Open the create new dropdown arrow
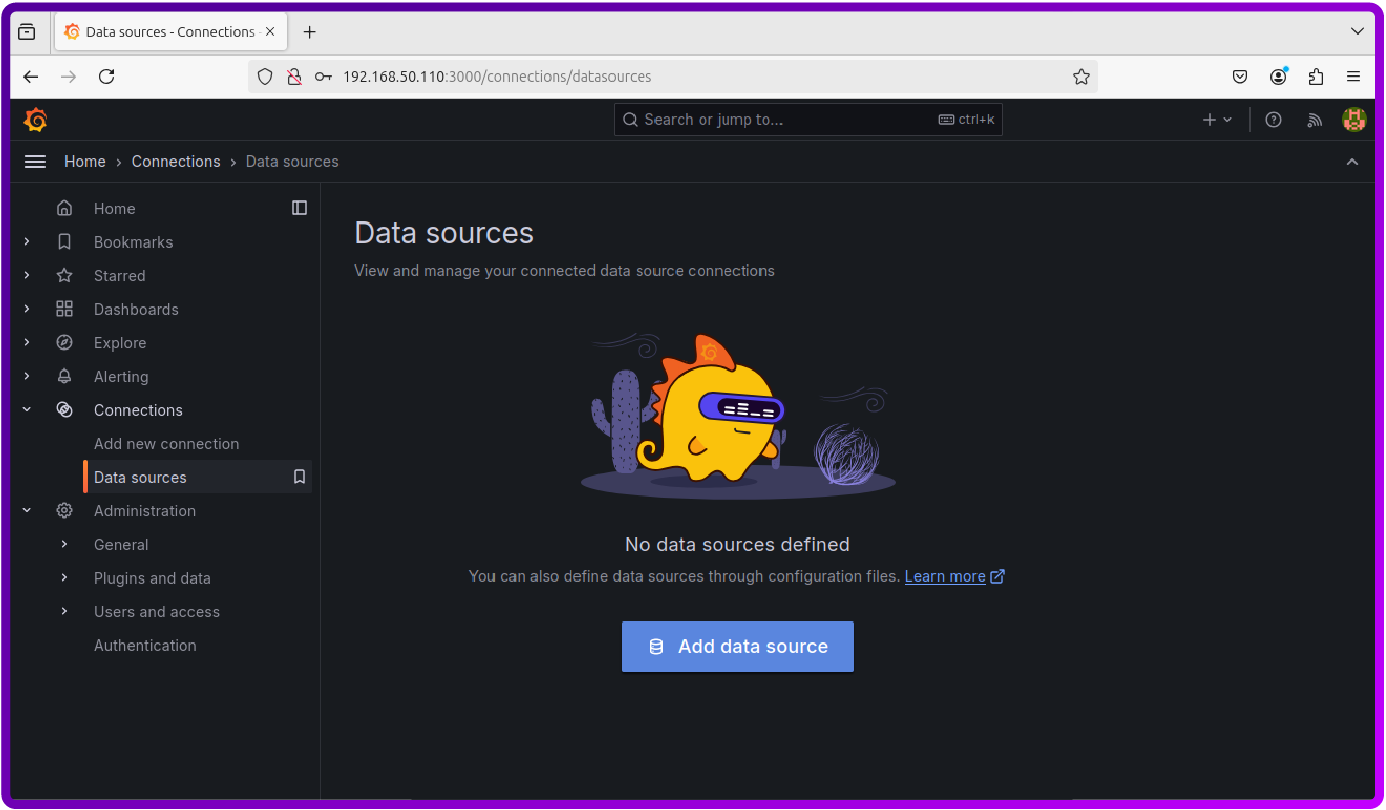 pyautogui.click(x=1227, y=119)
